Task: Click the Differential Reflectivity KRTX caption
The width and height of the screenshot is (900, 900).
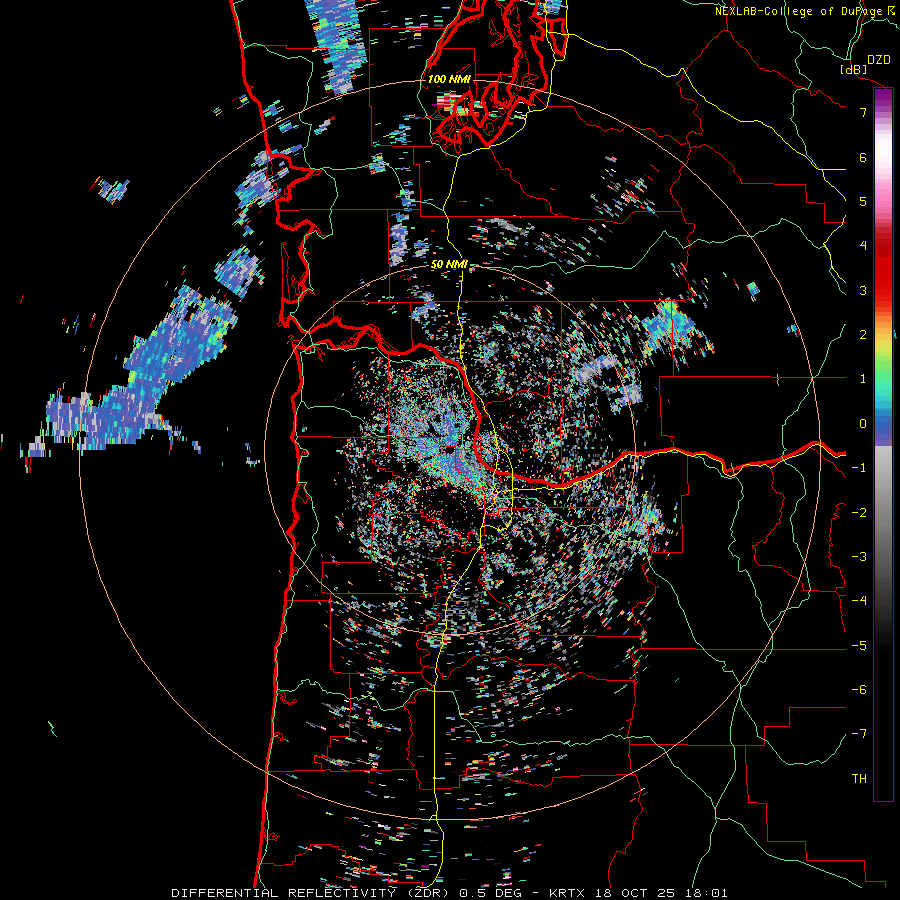Action: click(449, 893)
